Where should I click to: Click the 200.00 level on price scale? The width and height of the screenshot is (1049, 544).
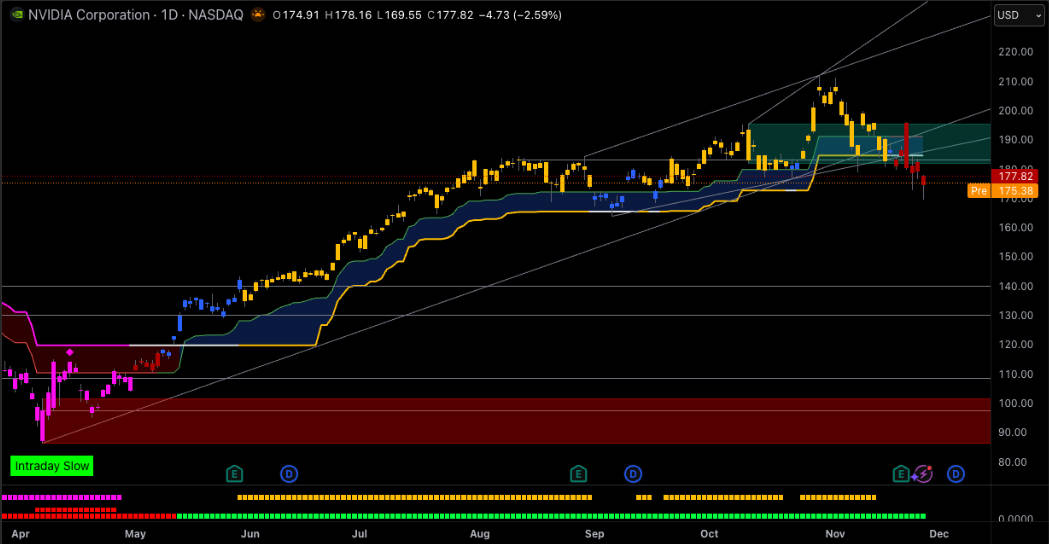pyautogui.click(x=1014, y=111)
